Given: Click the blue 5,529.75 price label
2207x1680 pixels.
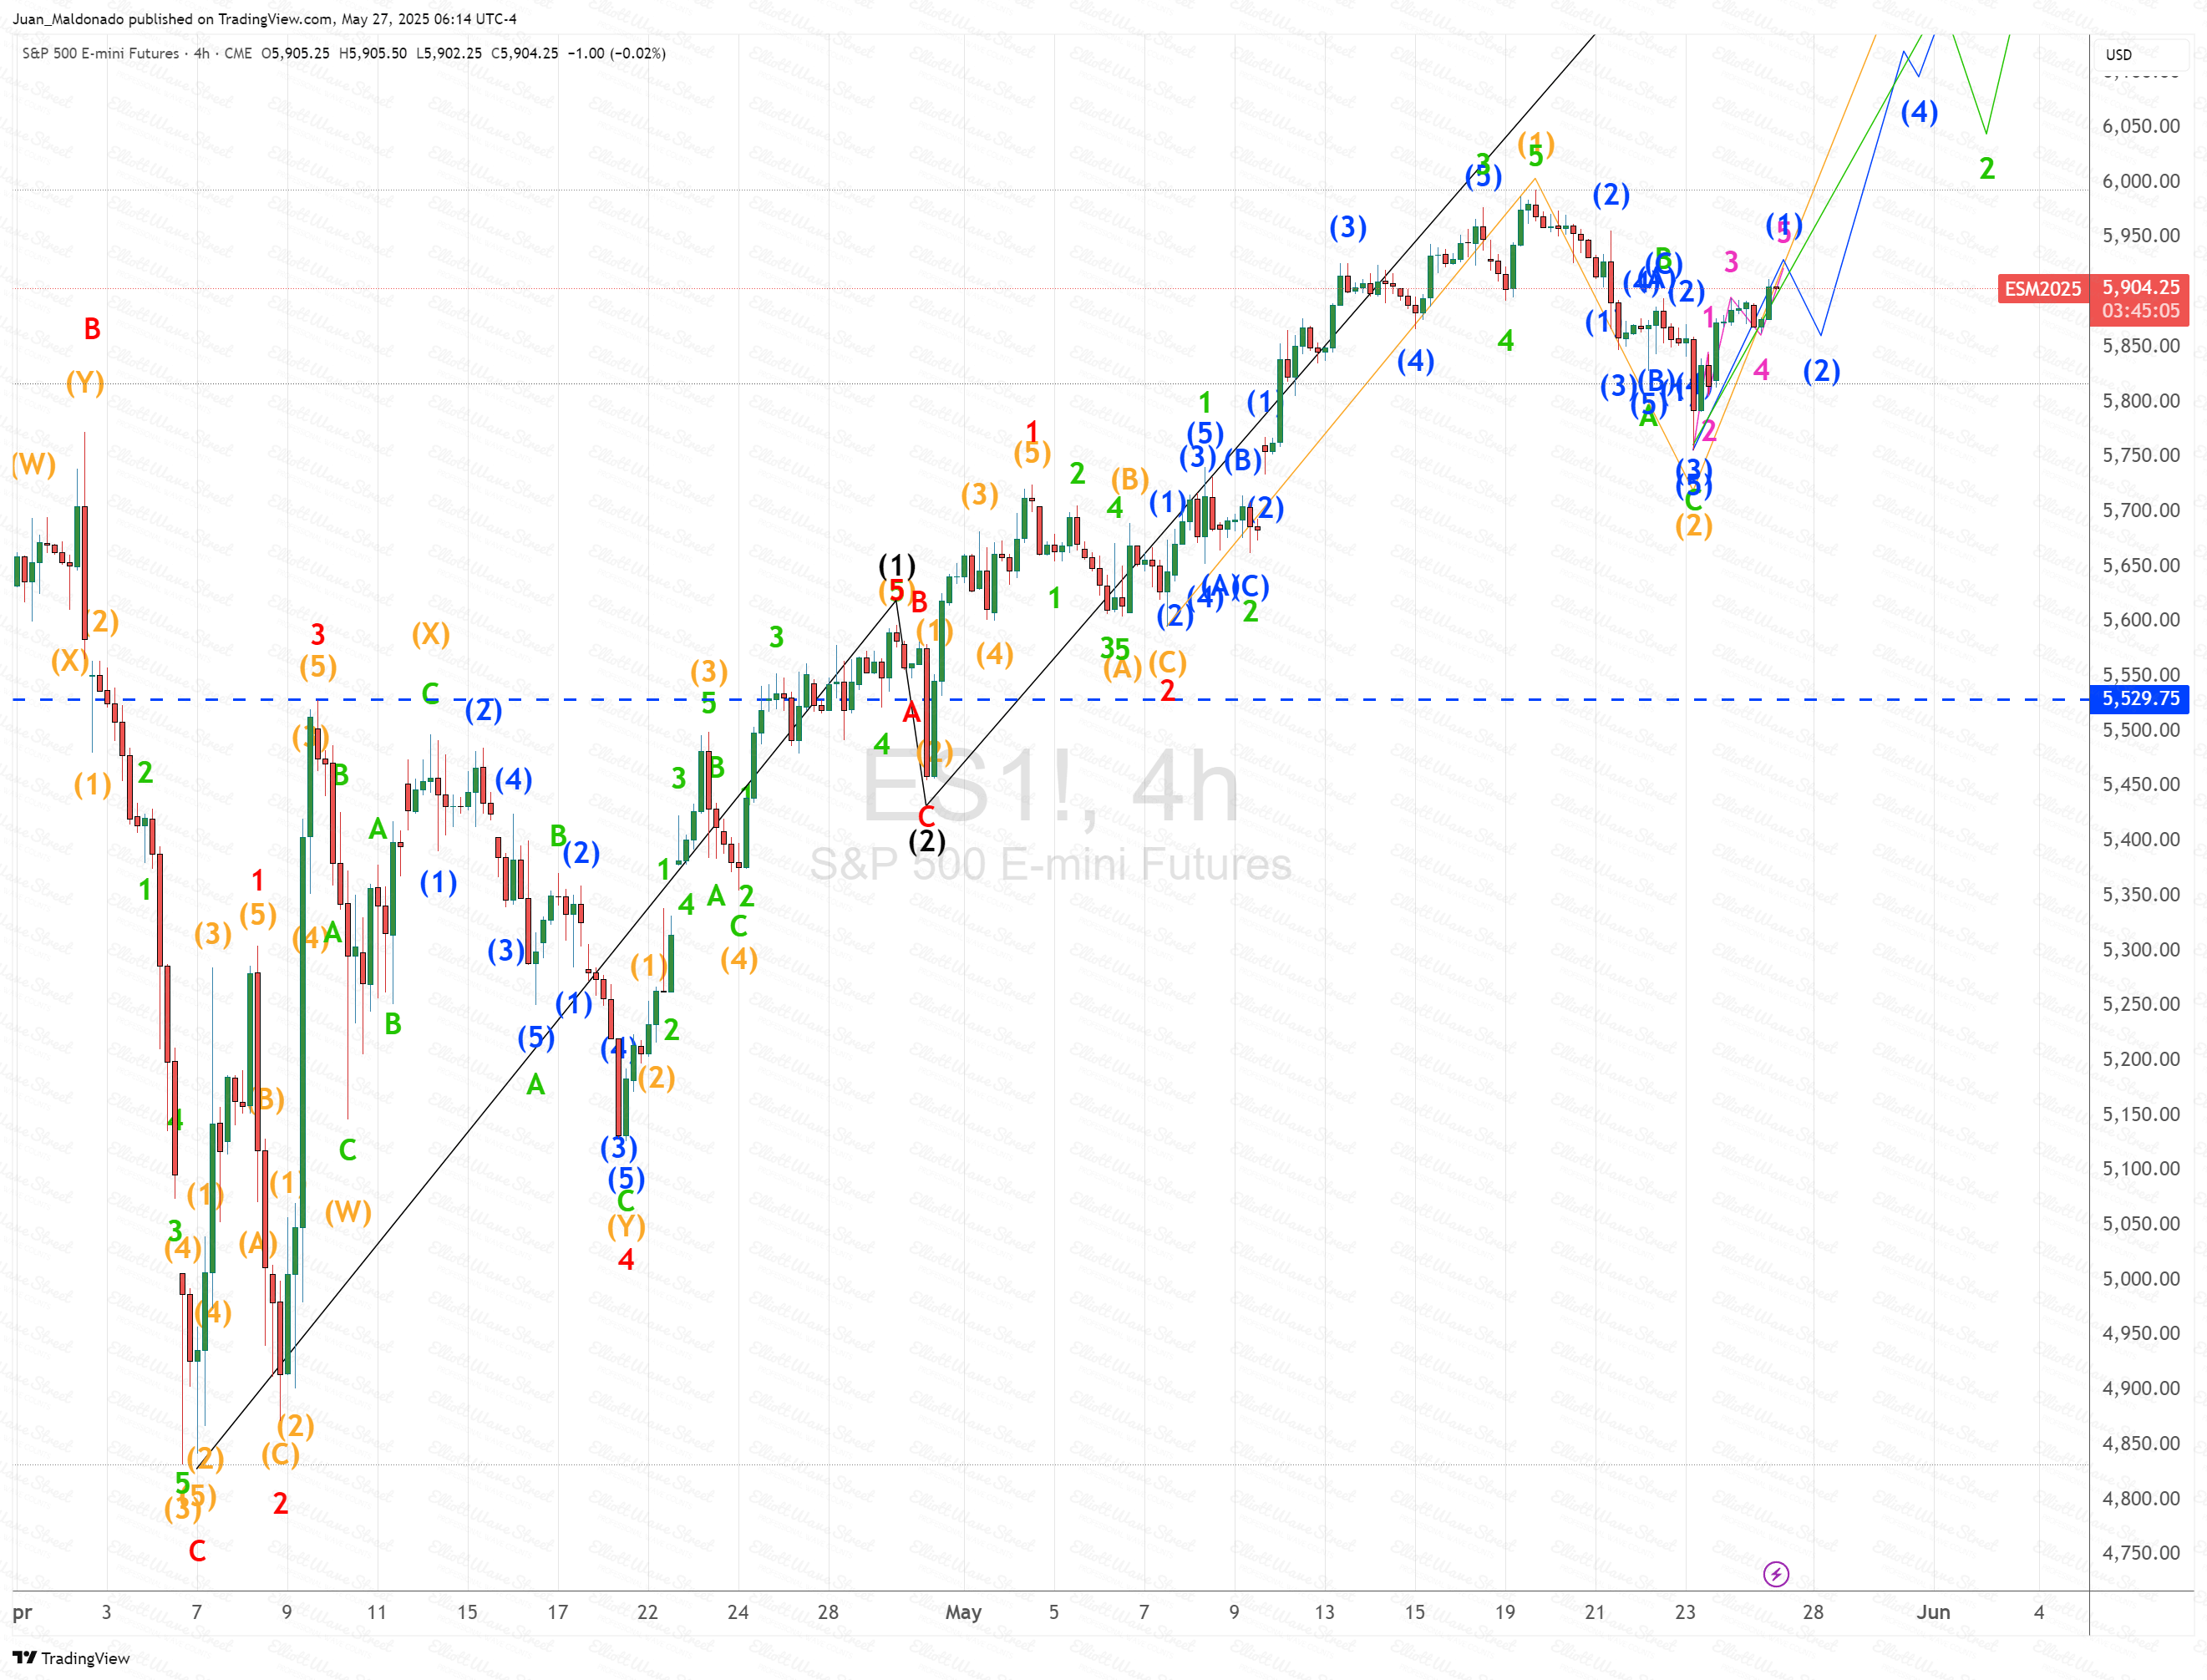Looking at the screenshot, I should click(2140, 699).
